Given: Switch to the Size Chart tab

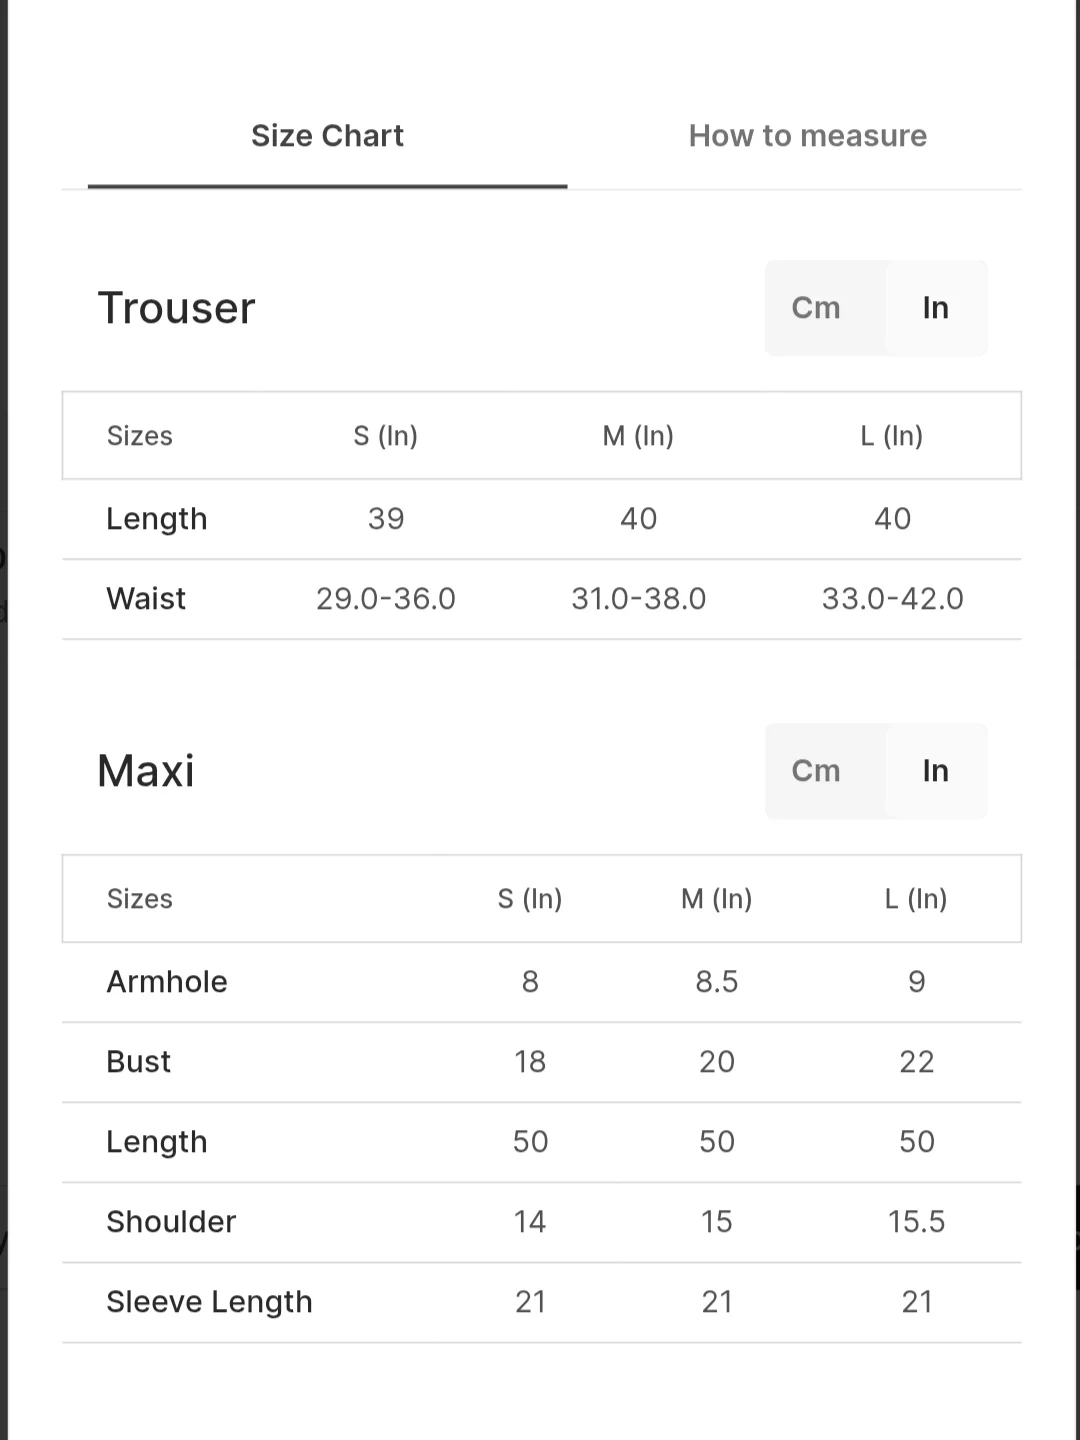Looking at the screenshot, I should pyautogui.click(x=327, y=136).
